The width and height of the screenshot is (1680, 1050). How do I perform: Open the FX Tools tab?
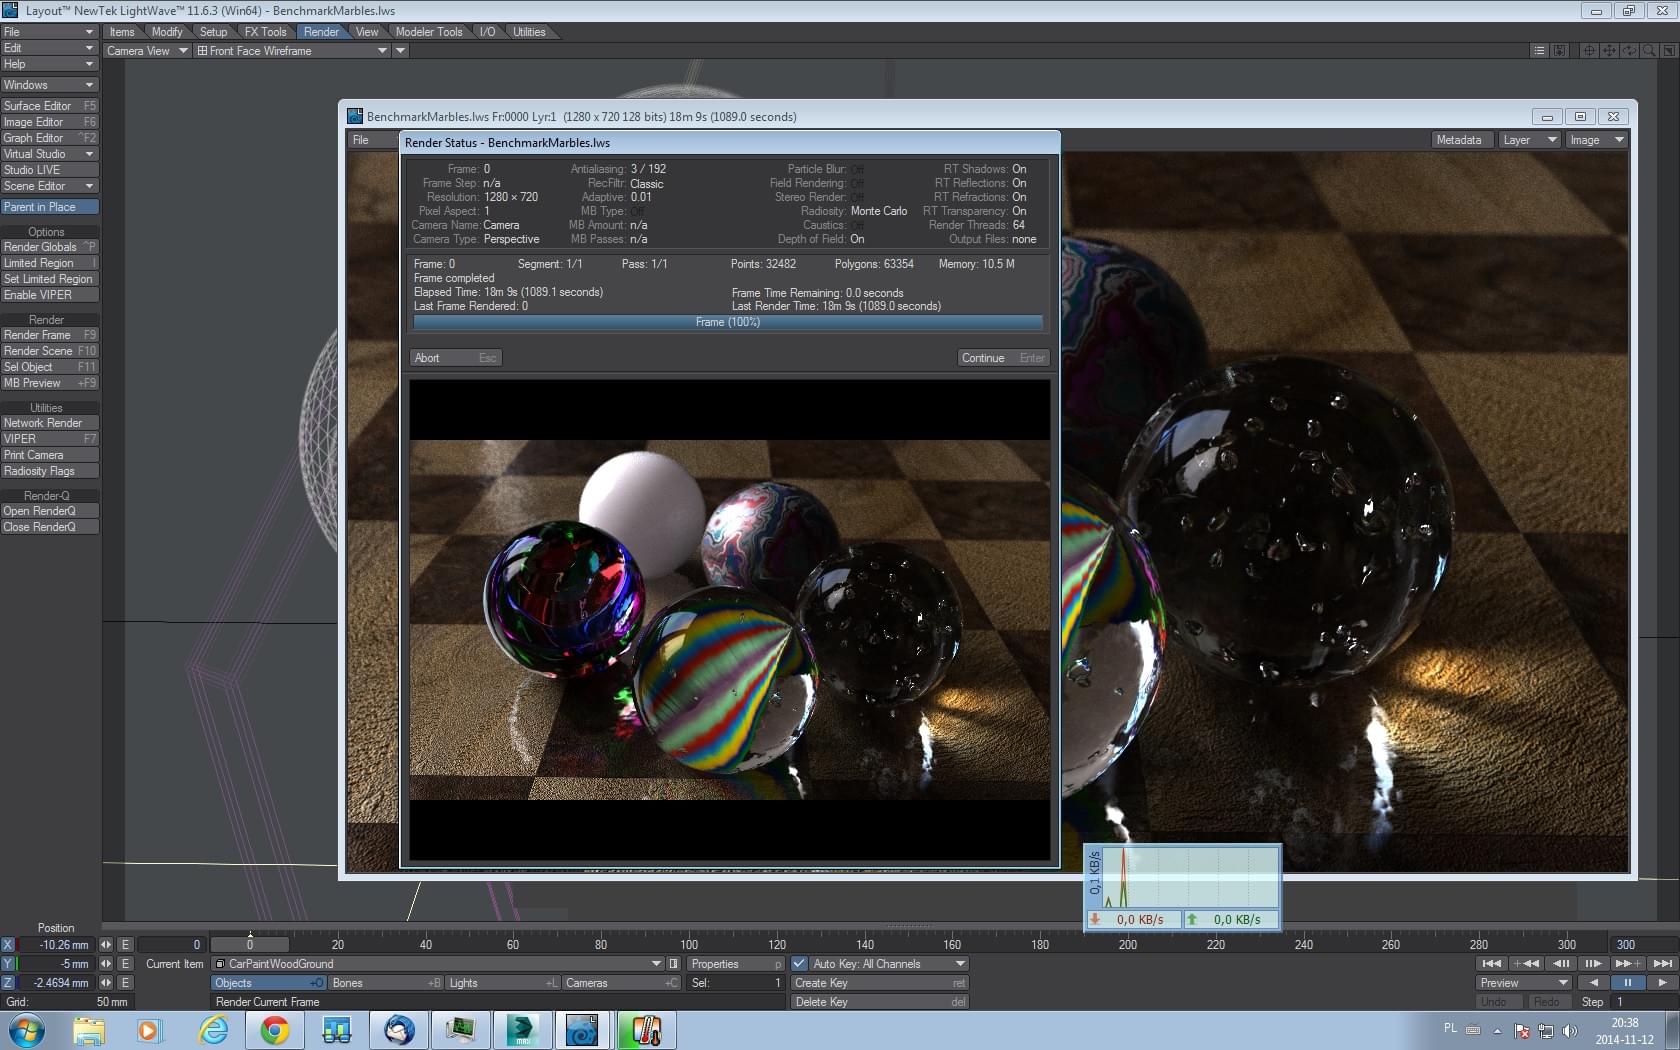265,32
